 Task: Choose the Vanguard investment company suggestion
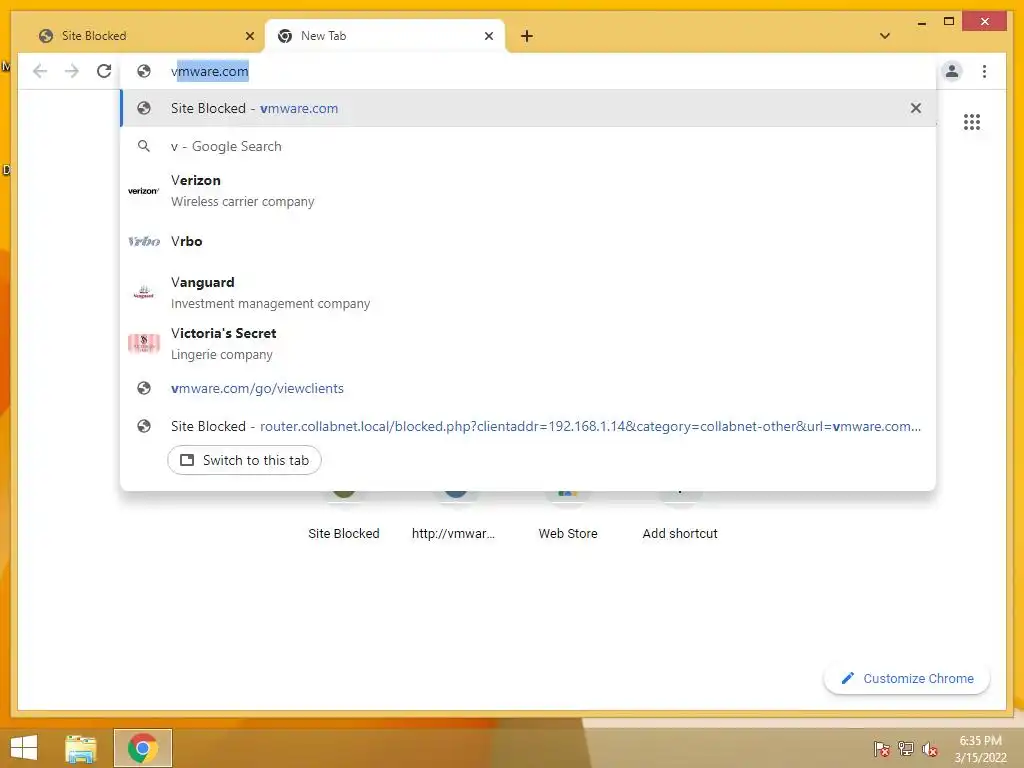[x=528, y=293]
